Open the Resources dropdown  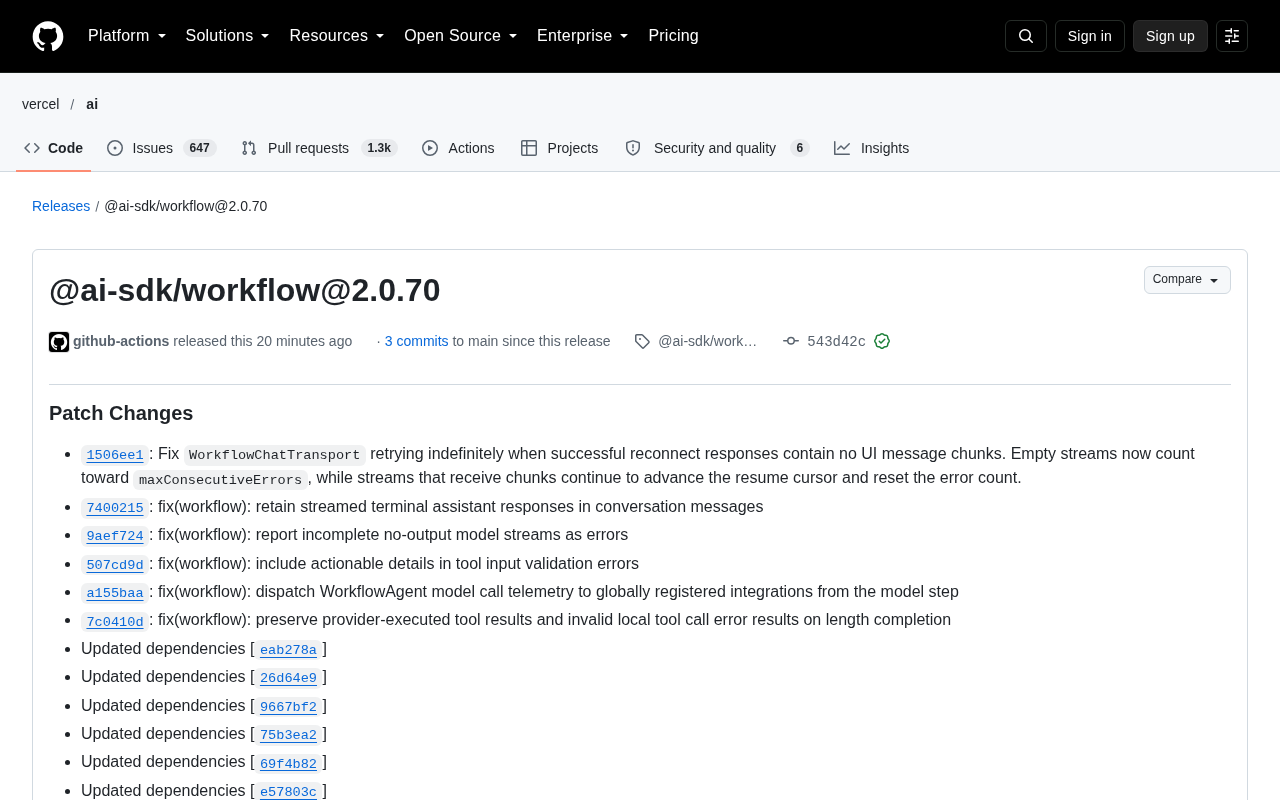pos(337,36)
